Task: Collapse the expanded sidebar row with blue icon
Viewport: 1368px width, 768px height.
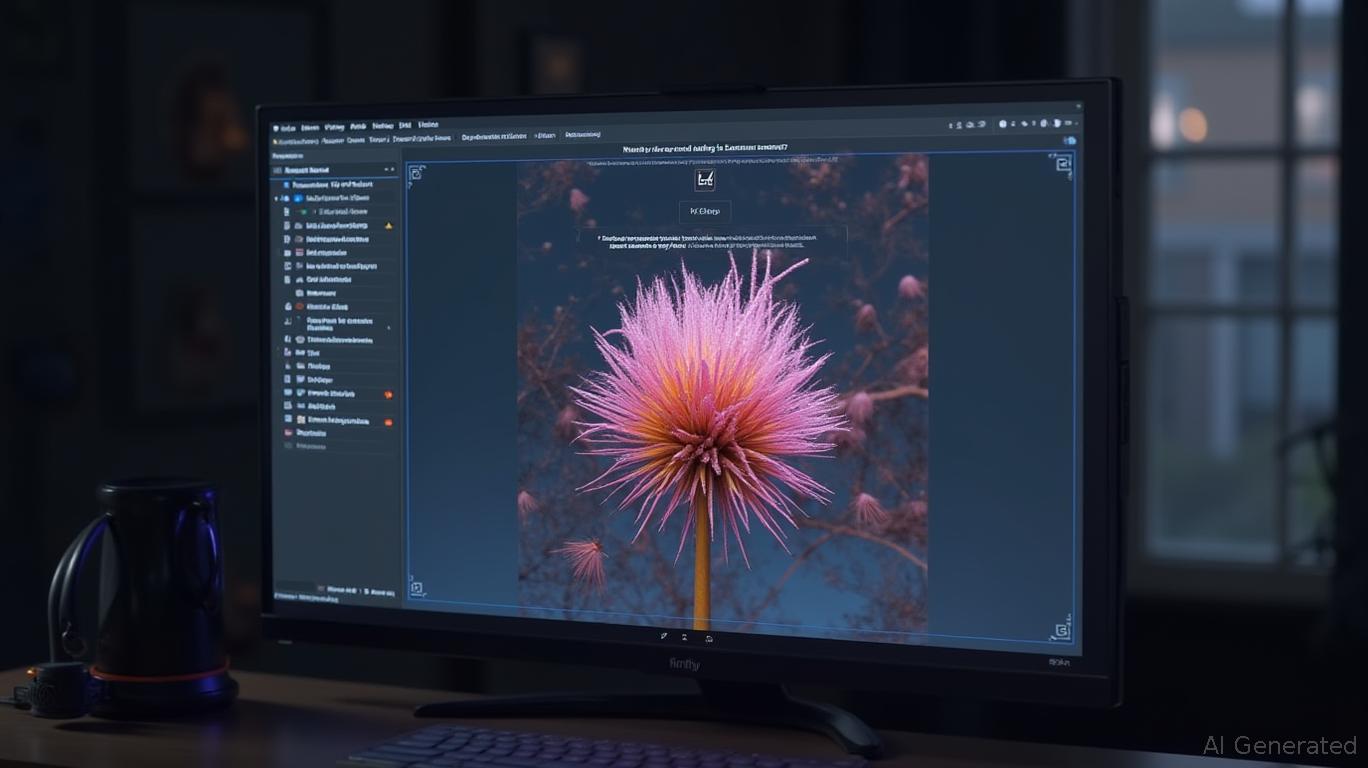Action: 277,199
